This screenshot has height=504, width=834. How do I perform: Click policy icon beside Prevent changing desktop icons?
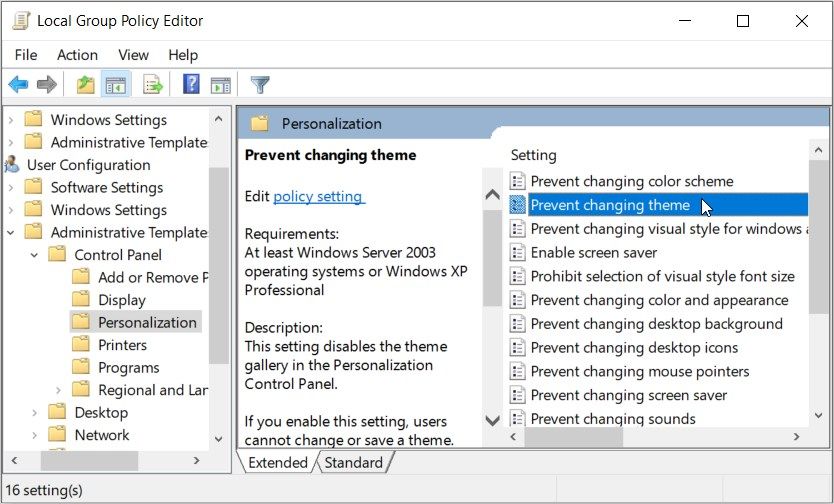coord(518,348)
